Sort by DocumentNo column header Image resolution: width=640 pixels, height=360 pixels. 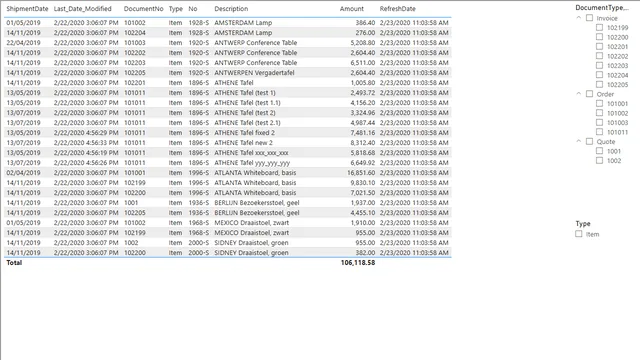(x=144, y=9)
